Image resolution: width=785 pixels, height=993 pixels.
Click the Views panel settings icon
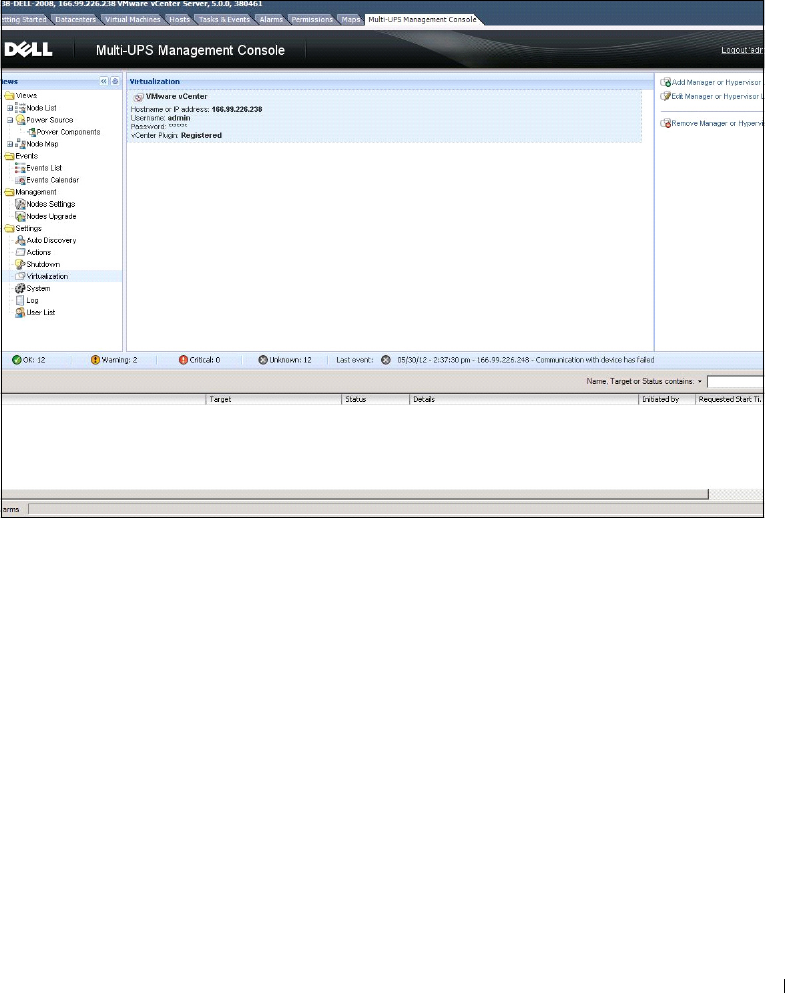pos(115,81)
